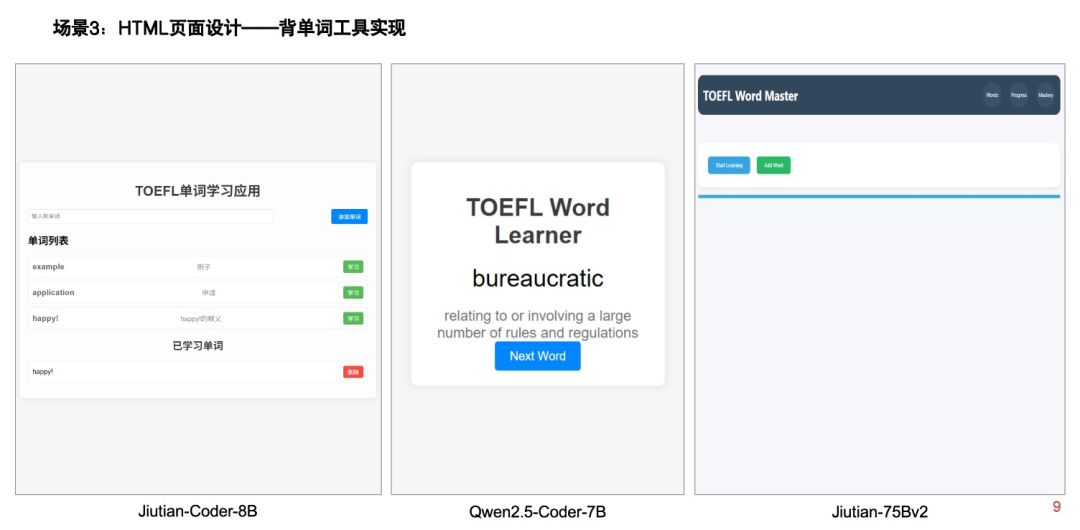Click the TOEFL Word Master title
The width and height of the screenshot is (1080, 530).
(x=750, y=96)
